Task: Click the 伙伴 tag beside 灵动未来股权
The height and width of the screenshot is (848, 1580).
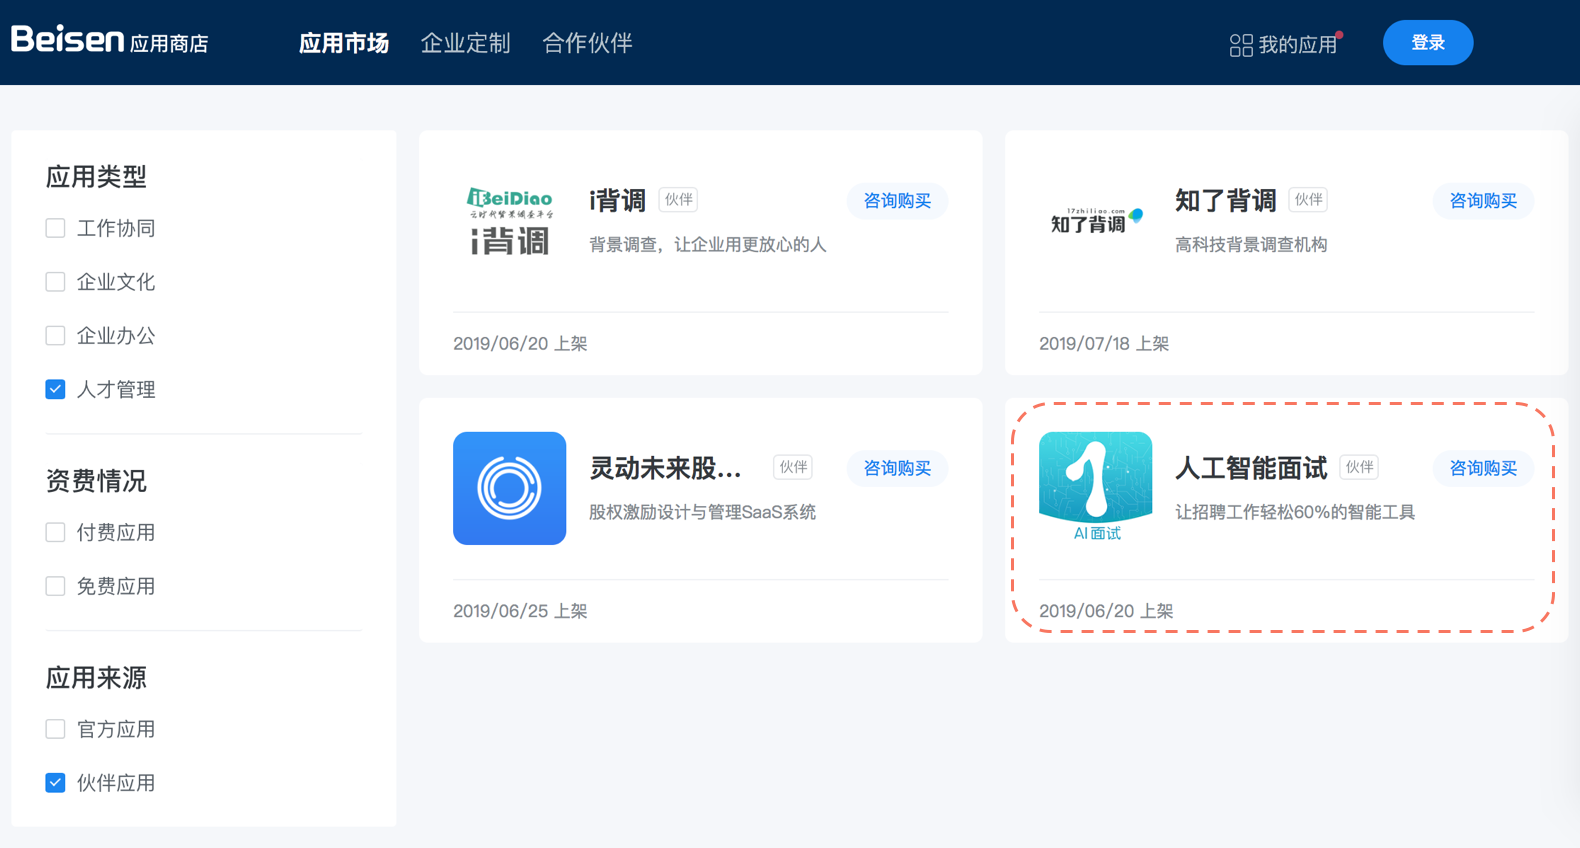Action: click(793, 467)
